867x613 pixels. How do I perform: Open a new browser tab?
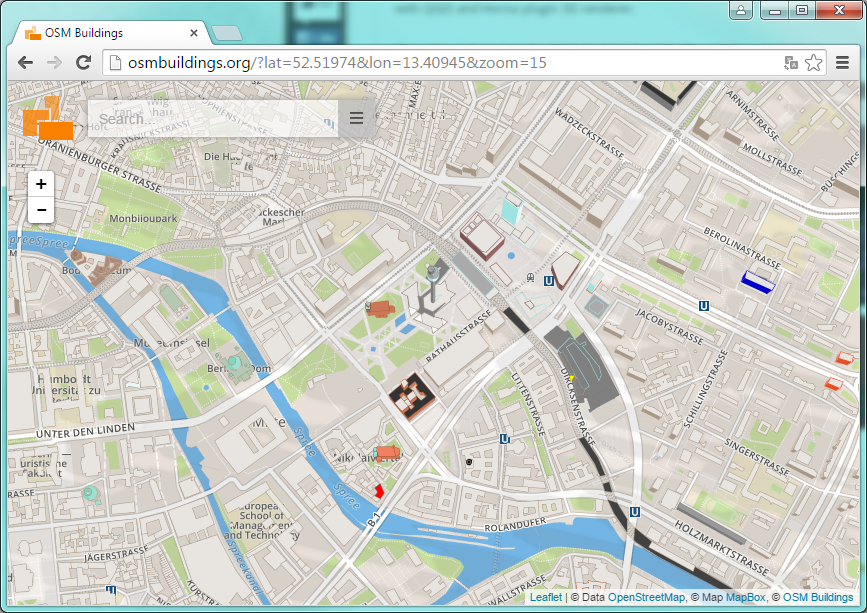227,33
